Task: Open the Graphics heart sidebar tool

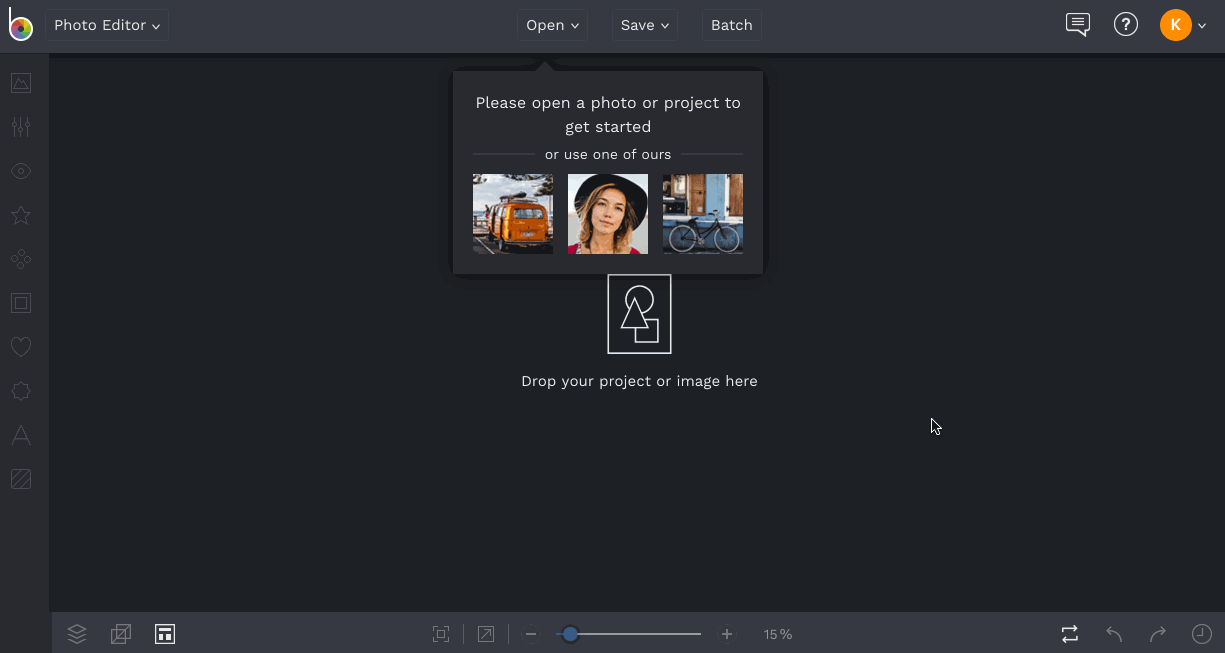Action: pos(21,347)
